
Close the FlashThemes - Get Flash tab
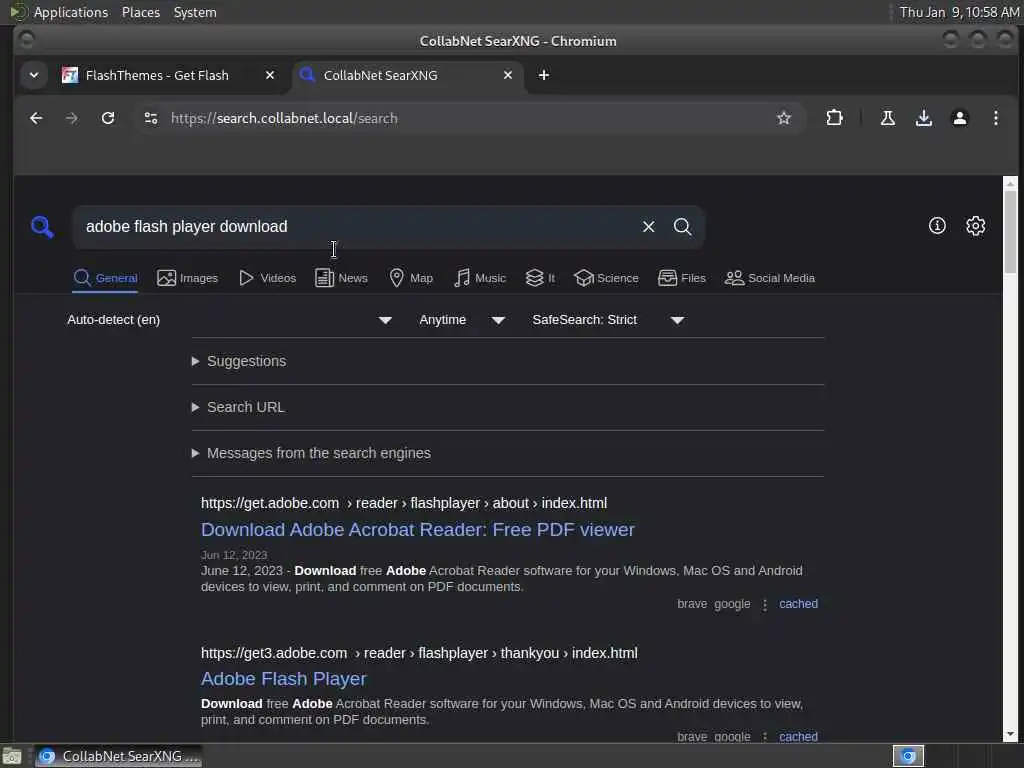click(x=270, y=75)
